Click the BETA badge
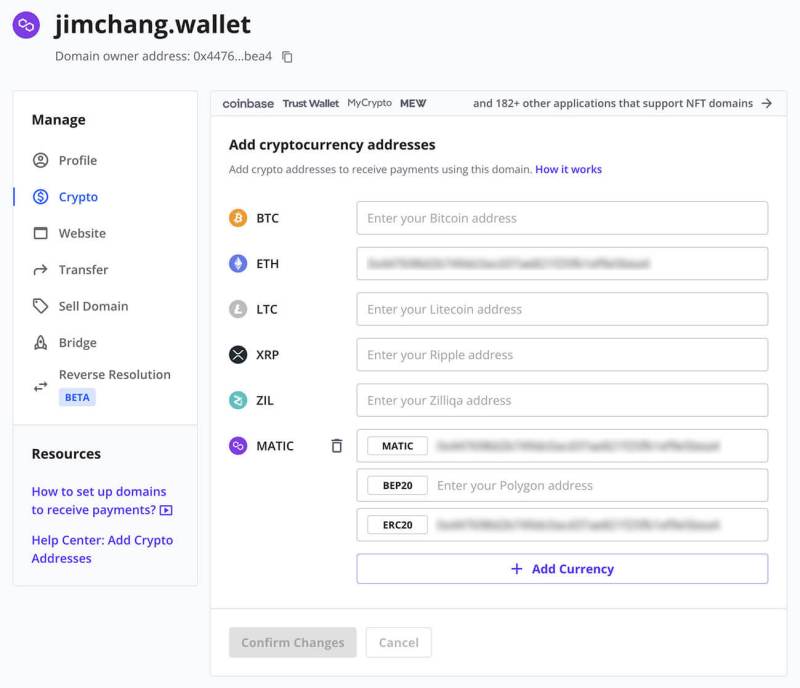This screenshot has width=800, height=688. 77,398
